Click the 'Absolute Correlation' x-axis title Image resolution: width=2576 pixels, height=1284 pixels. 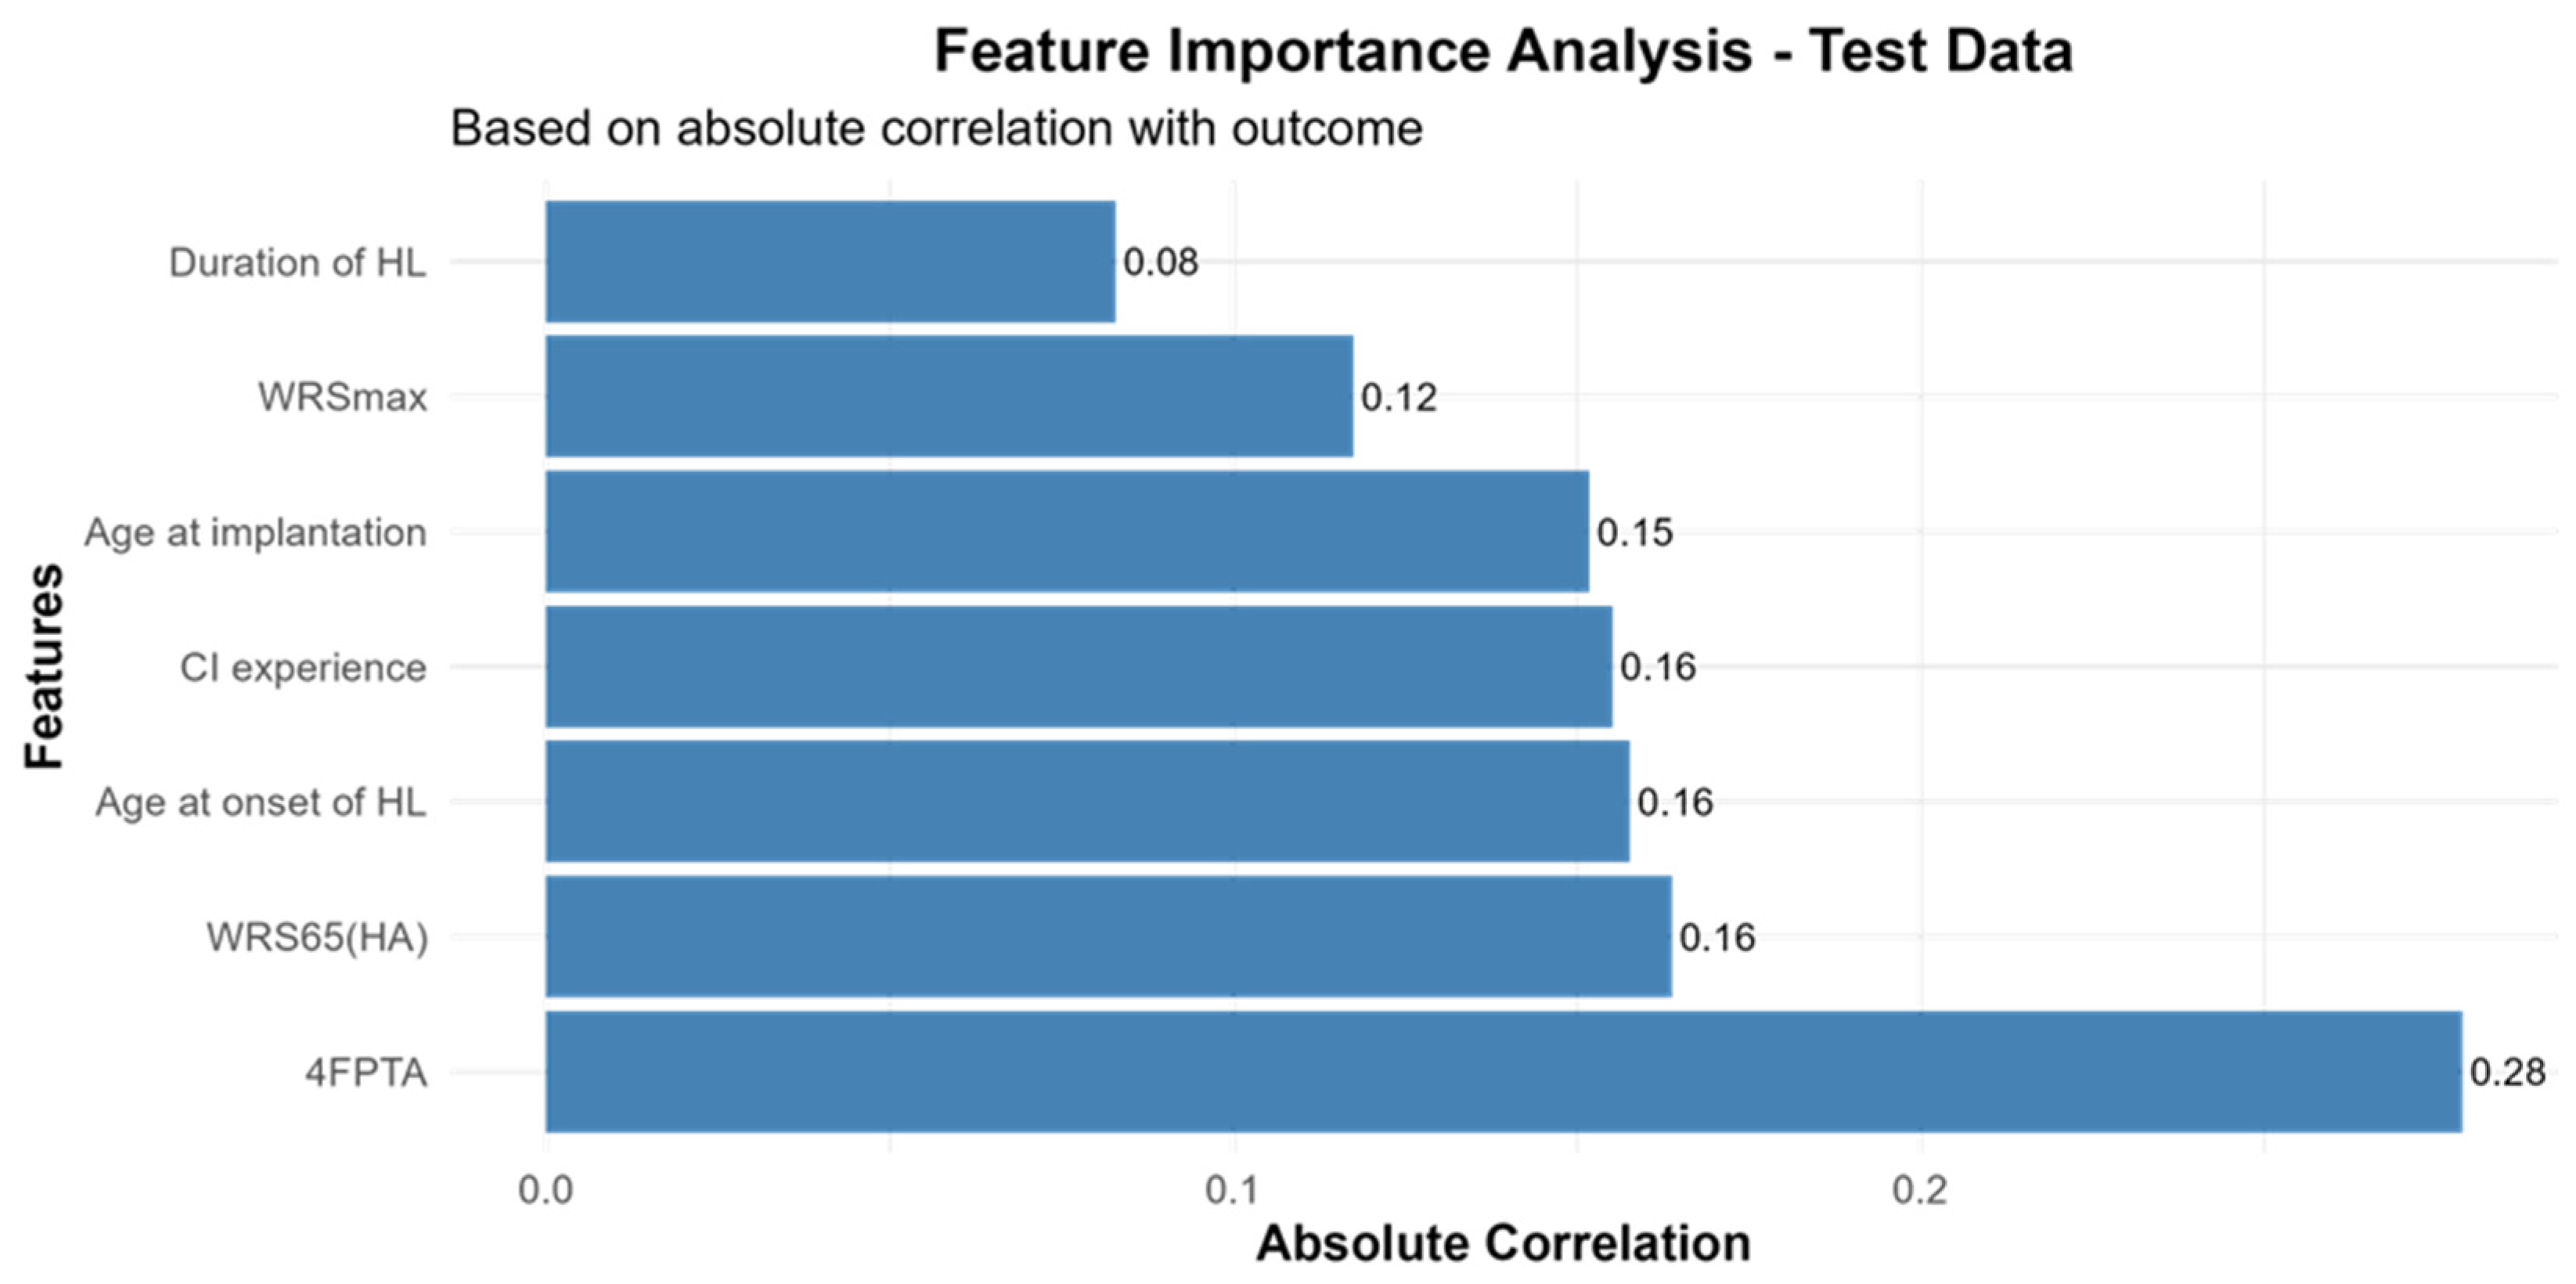pyautogui.click(x=1502, y=1244)
